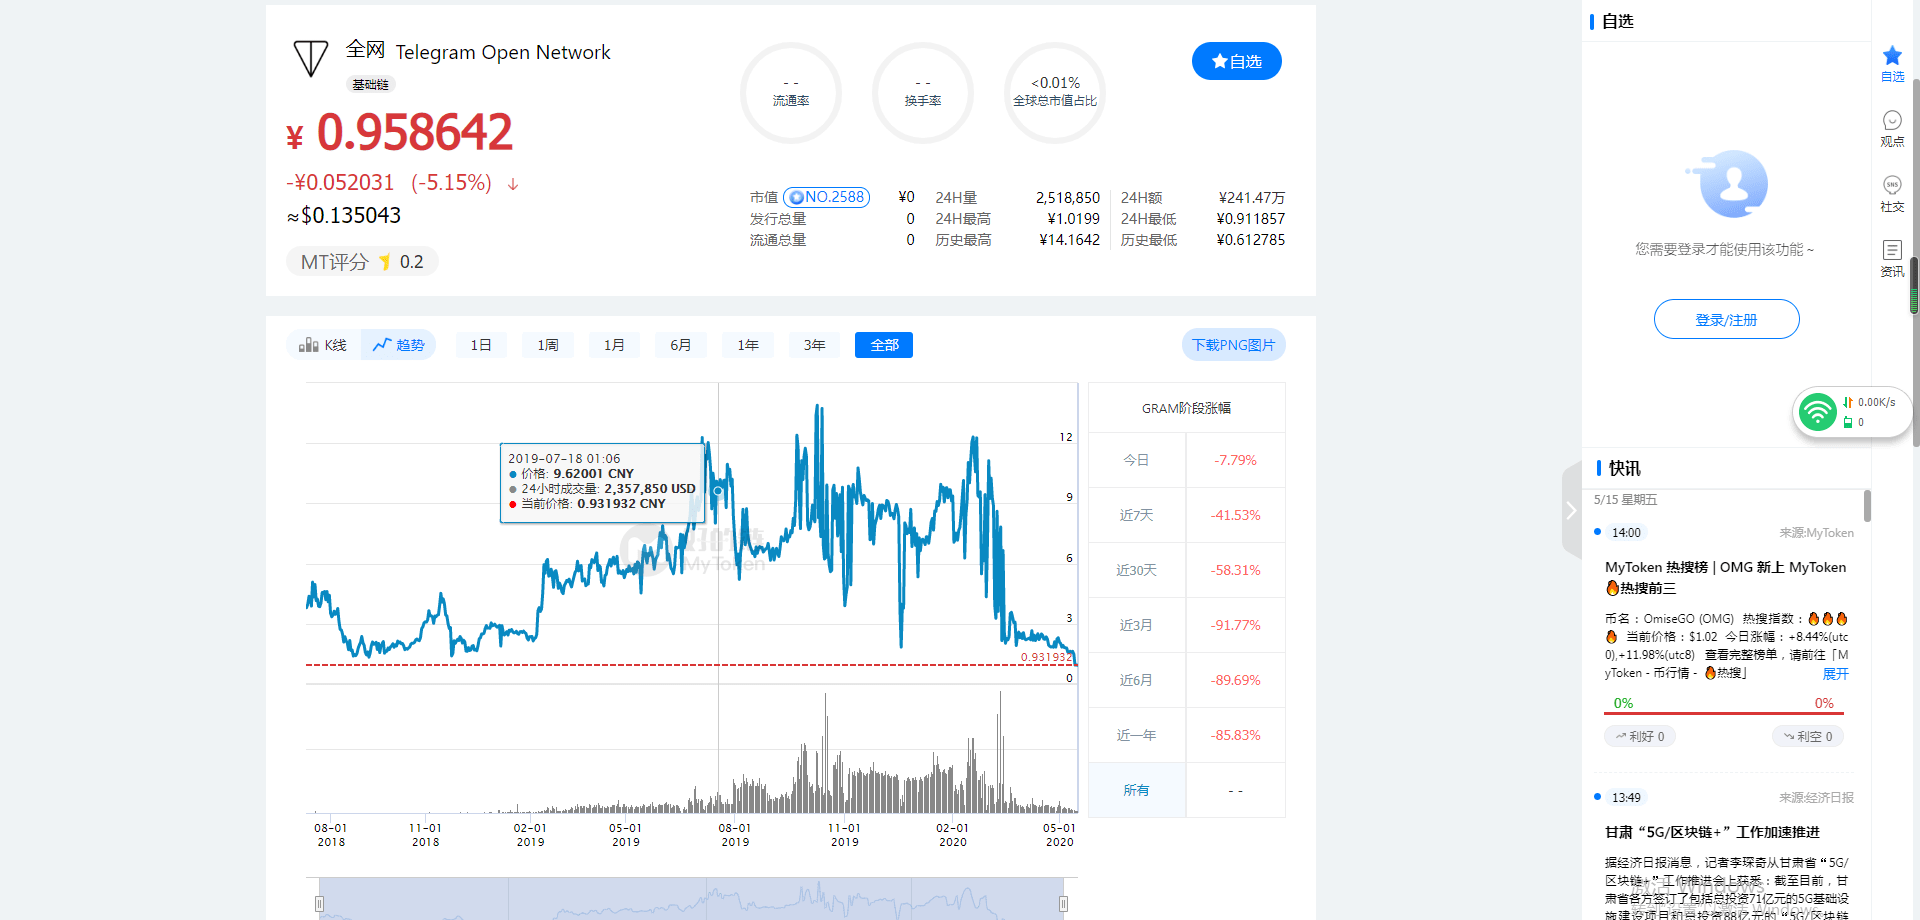This screenshot has width=1920, height=920.
Task: Collapse the right sidebar with arrow handle
Action: 1571,510
